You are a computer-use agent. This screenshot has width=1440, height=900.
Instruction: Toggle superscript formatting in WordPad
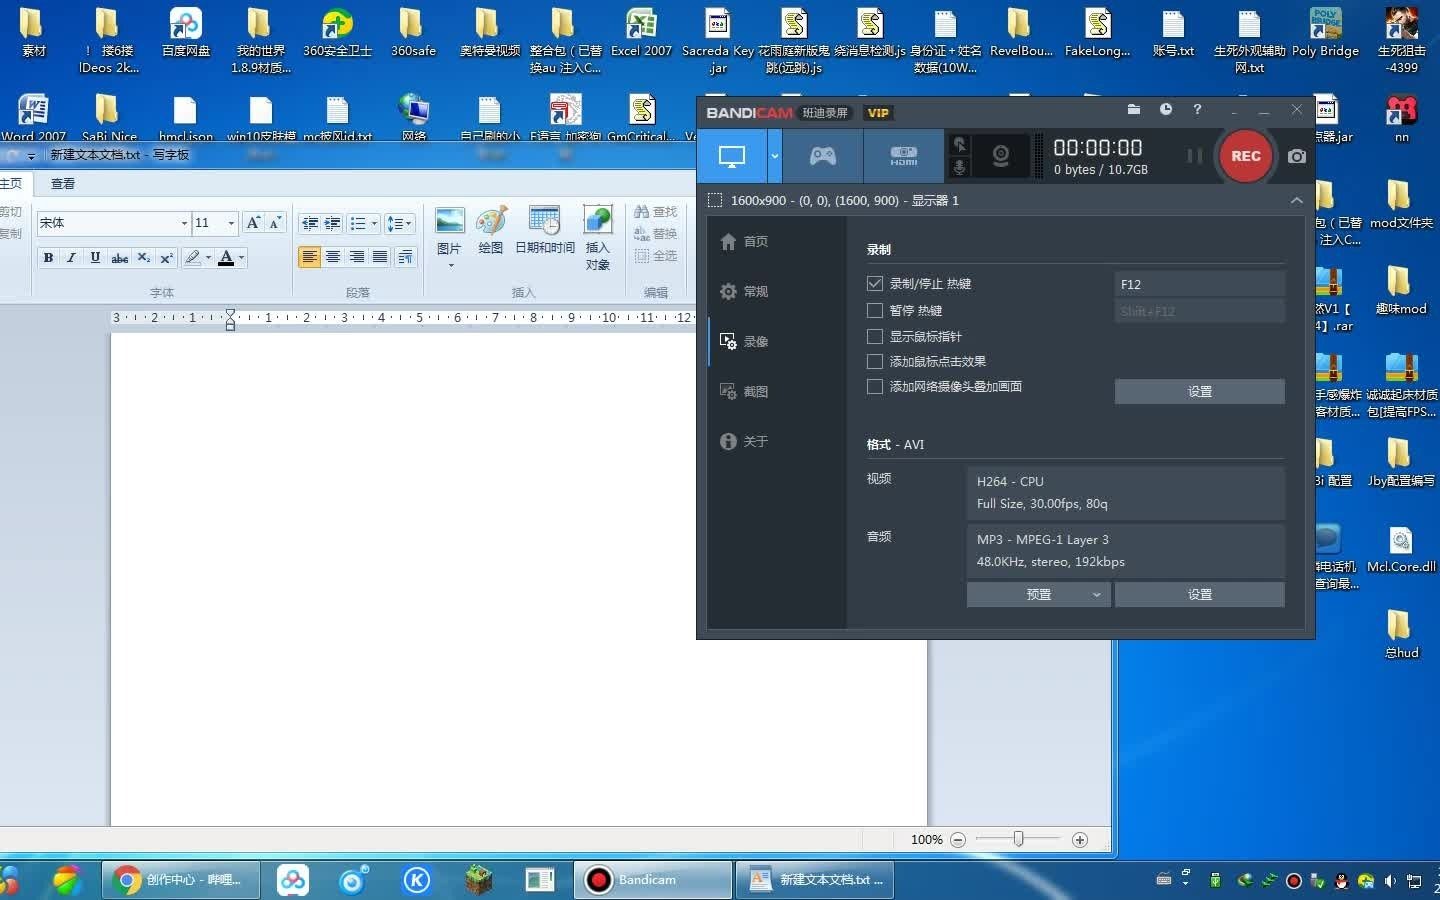[166, 258]
